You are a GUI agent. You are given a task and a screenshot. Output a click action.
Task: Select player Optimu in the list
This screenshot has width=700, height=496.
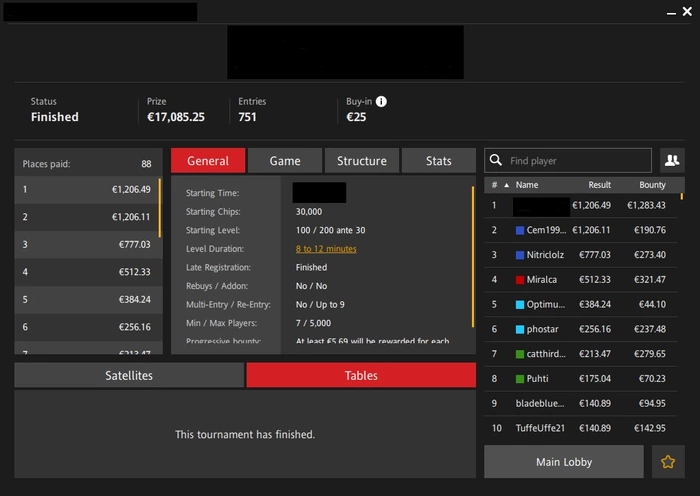coord(580,304)
